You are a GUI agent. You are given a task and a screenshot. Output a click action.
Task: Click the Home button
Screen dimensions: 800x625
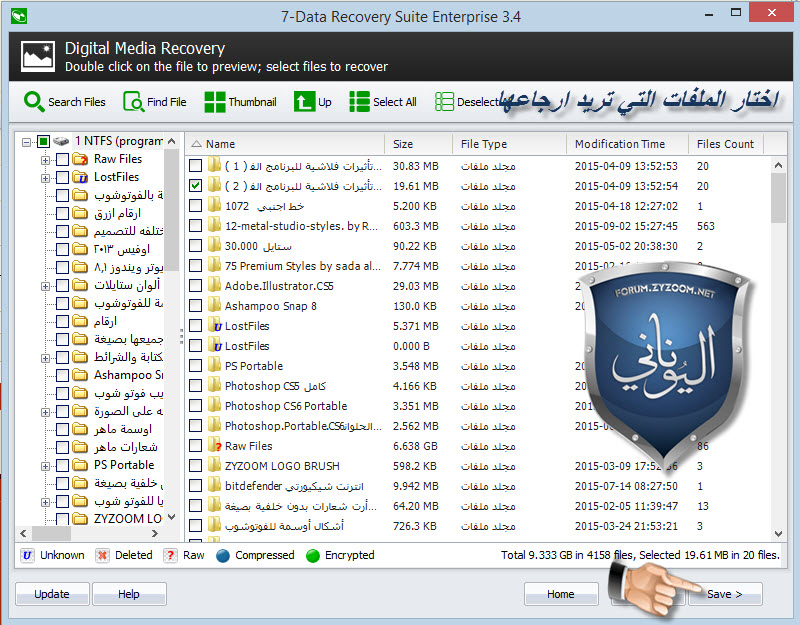[x=560, y=594]
